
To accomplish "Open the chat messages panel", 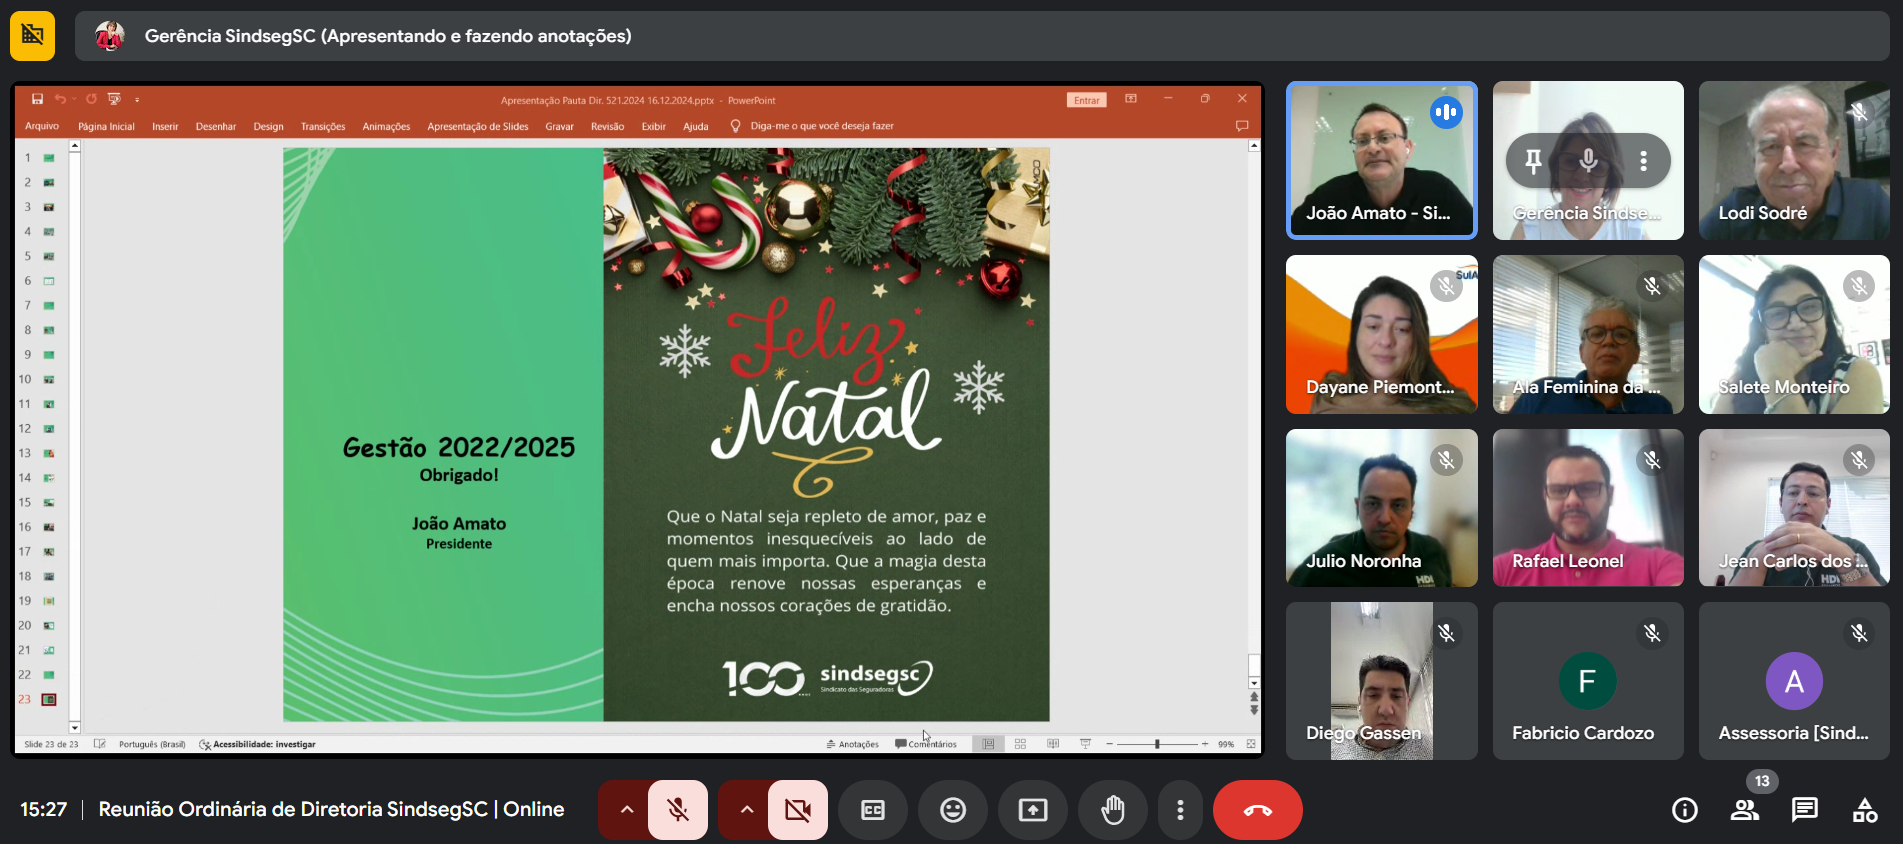I will (1805, 810).
